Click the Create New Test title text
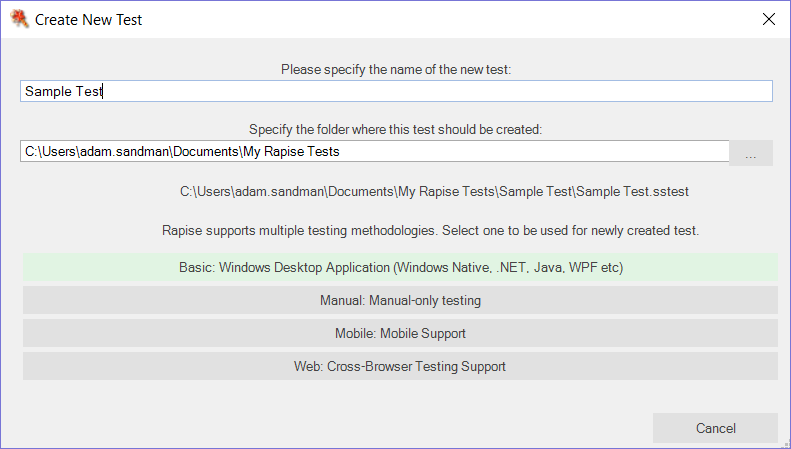This screenshot has width=791, height=449. point(89,19)
